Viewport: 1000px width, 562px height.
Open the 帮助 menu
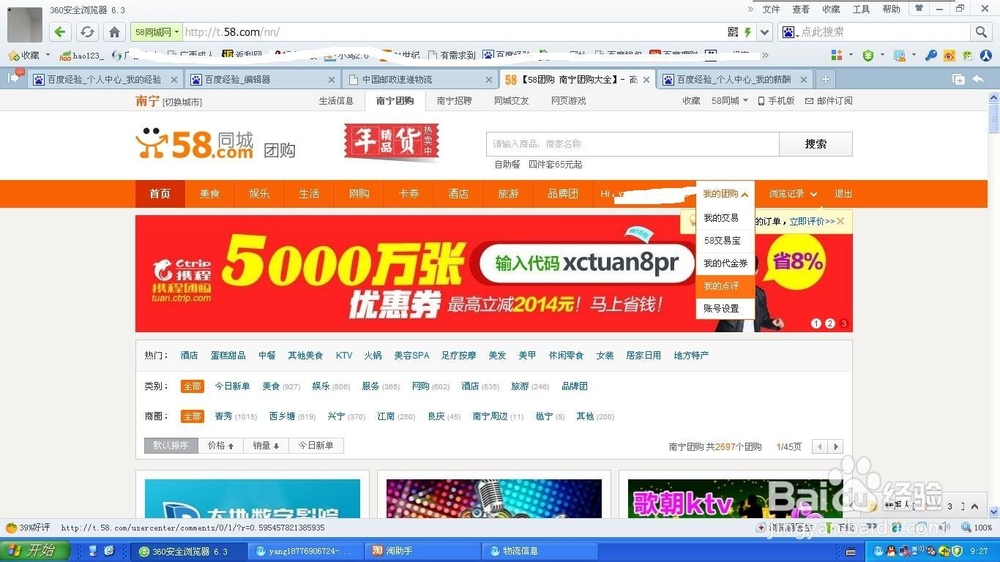point(891,9)
